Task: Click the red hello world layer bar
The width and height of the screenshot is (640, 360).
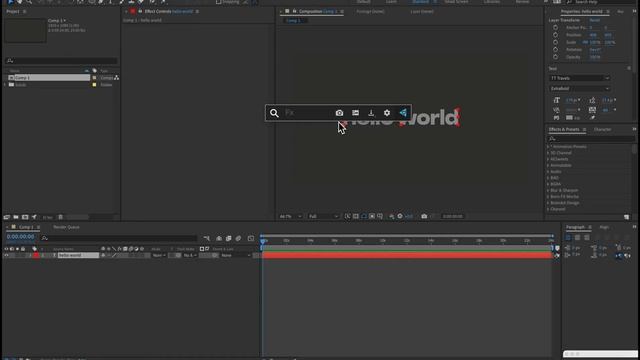Action: point(407,256)
